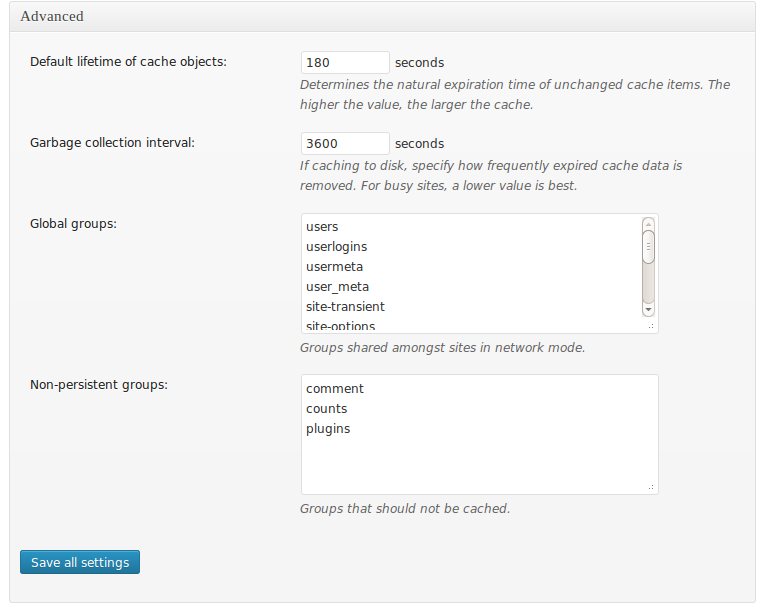Click the 'plugins' line in Non-persistent groups
Image resolution: width=758 pixels, height=606 pixels.
tap(328, 429)
